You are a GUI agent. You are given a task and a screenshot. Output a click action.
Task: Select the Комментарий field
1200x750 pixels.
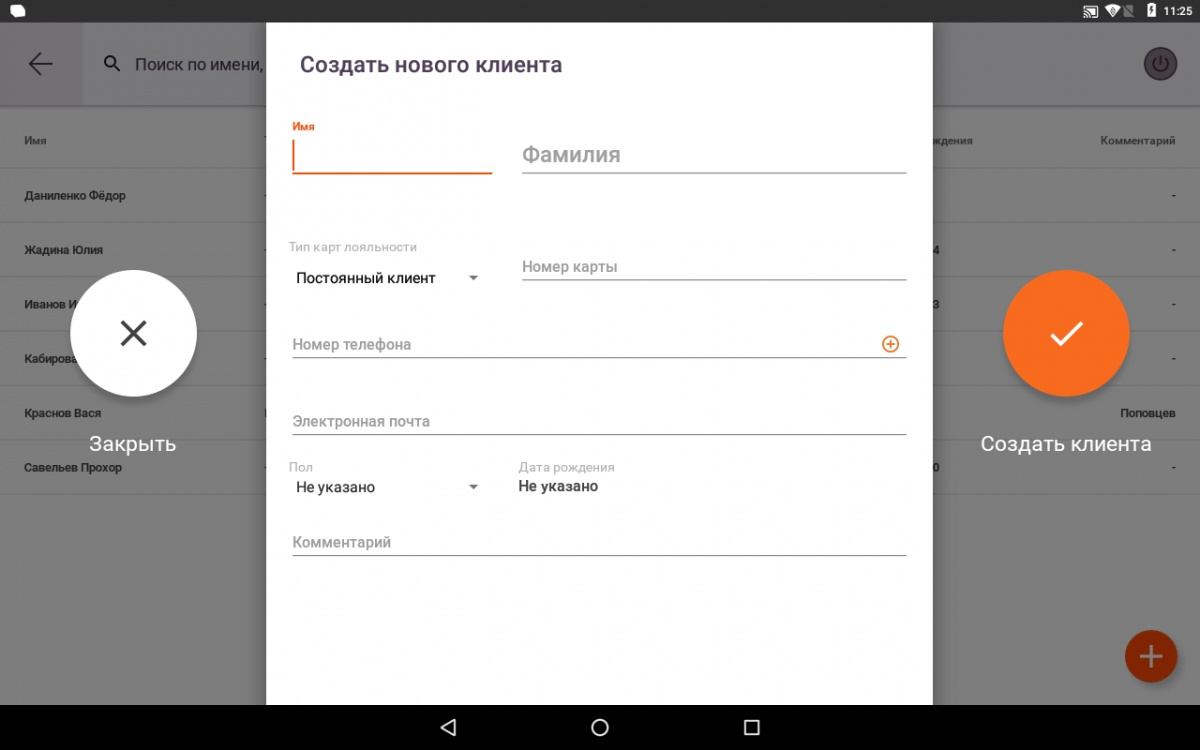tap(599, 542)
